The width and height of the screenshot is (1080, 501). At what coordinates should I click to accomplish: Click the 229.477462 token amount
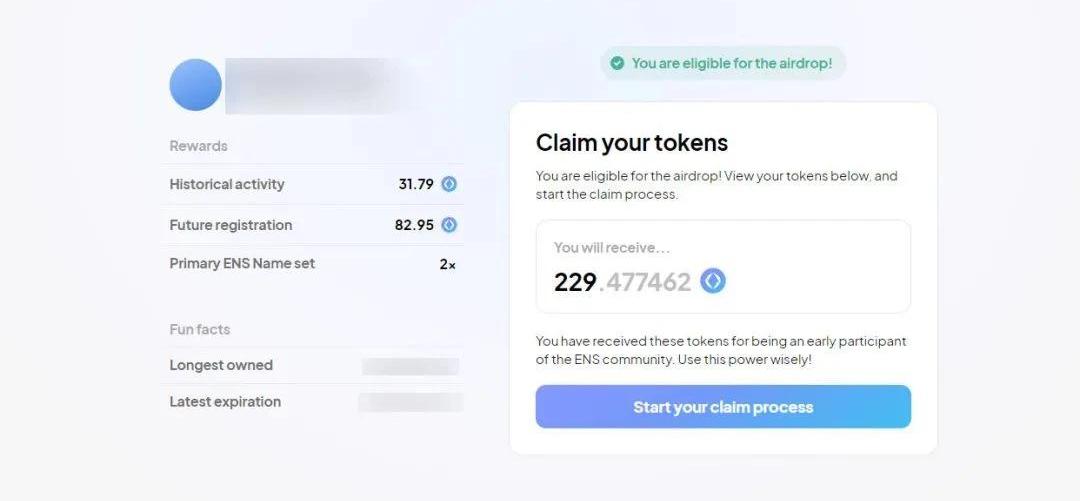click(x=622, y=282)
